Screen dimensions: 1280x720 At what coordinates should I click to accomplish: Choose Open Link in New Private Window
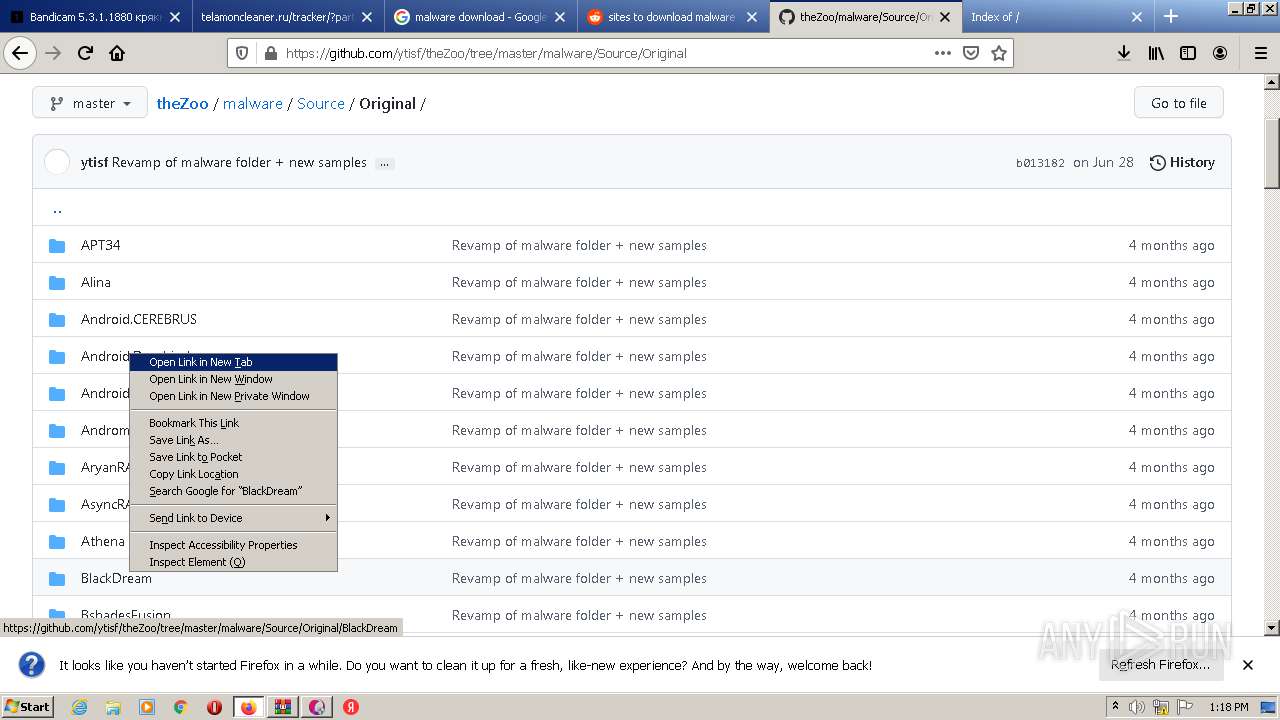[233, 396]
